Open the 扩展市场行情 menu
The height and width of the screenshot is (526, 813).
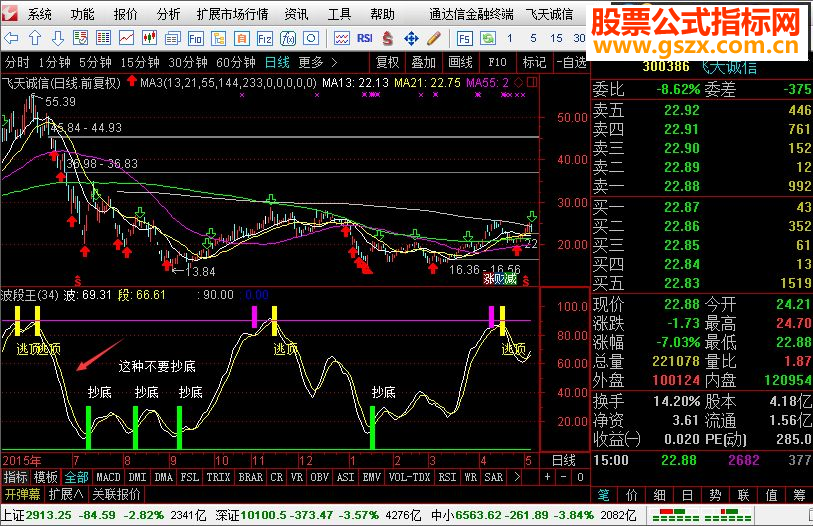(x=232, y=14)
